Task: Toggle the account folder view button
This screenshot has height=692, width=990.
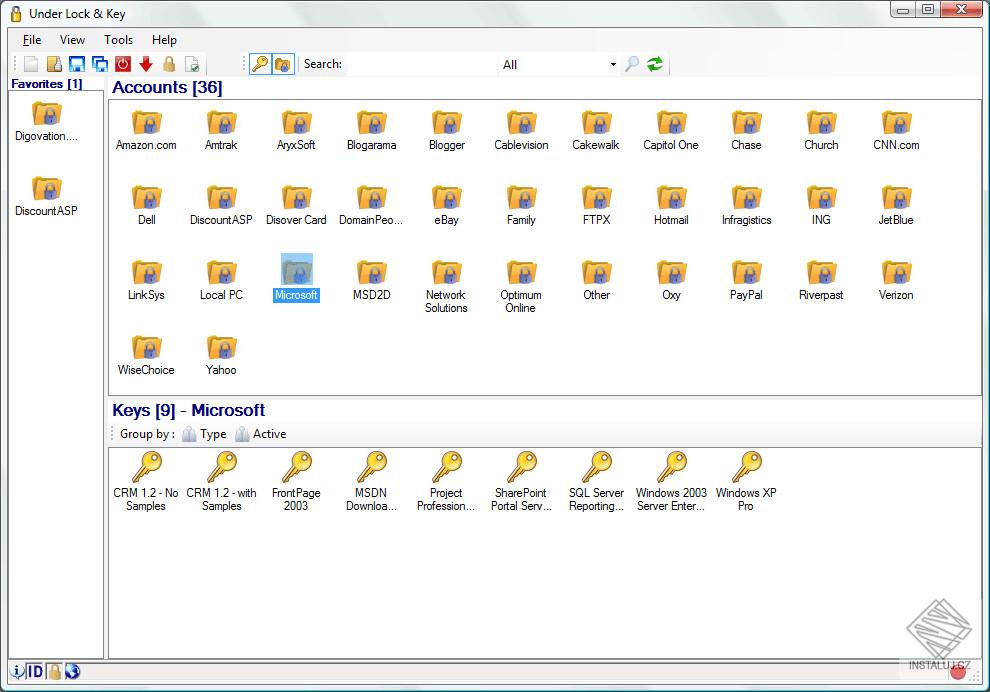Action: (x=283, y=64)
